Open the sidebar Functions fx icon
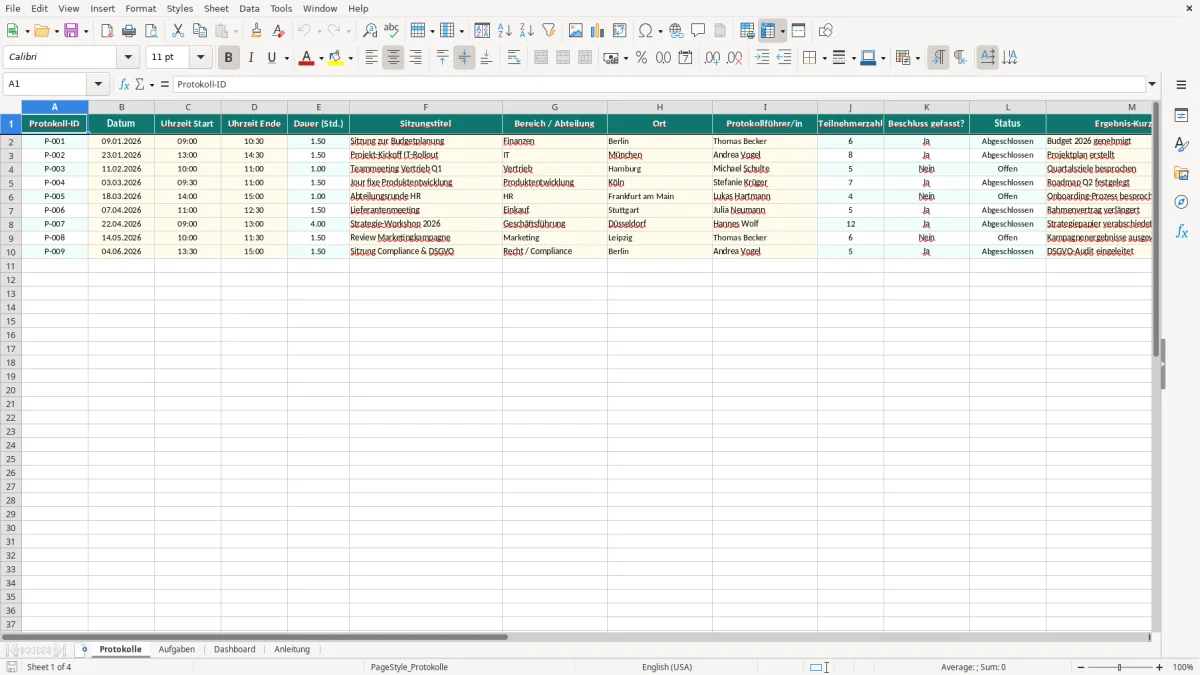Screen dimensions: 1200x675 [1181, 231]
